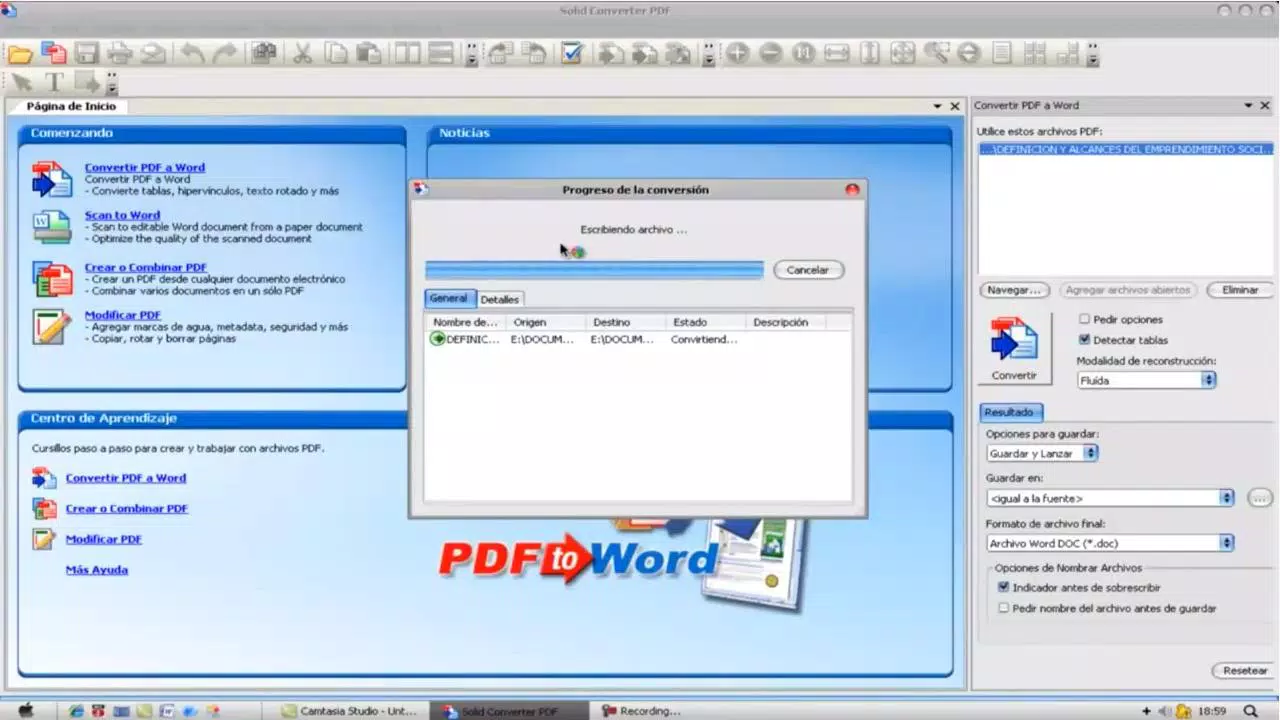Select the Resultado tab
The image size is (1280, 720).
coord(1010,411)
